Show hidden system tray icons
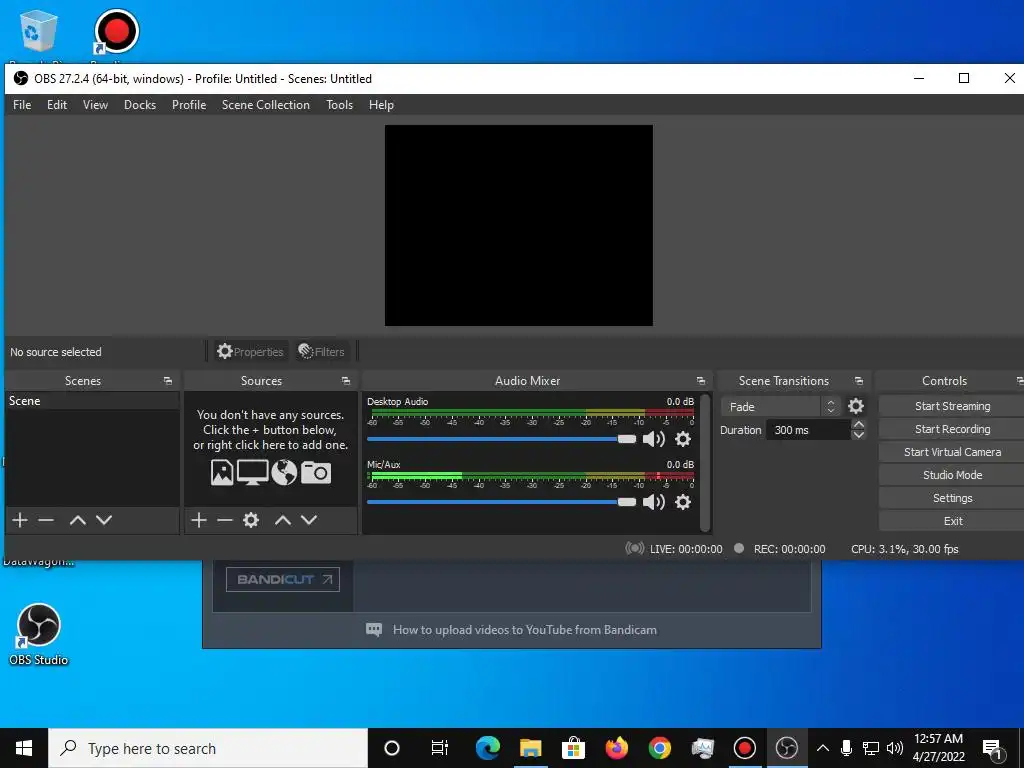Screen dimensions: 1024x768 click(823, 748)
